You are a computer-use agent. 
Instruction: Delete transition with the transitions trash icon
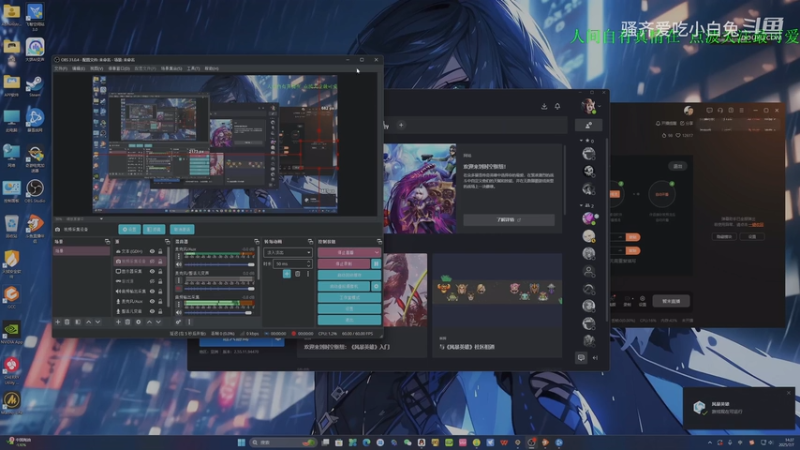click(x=298, y=274)
